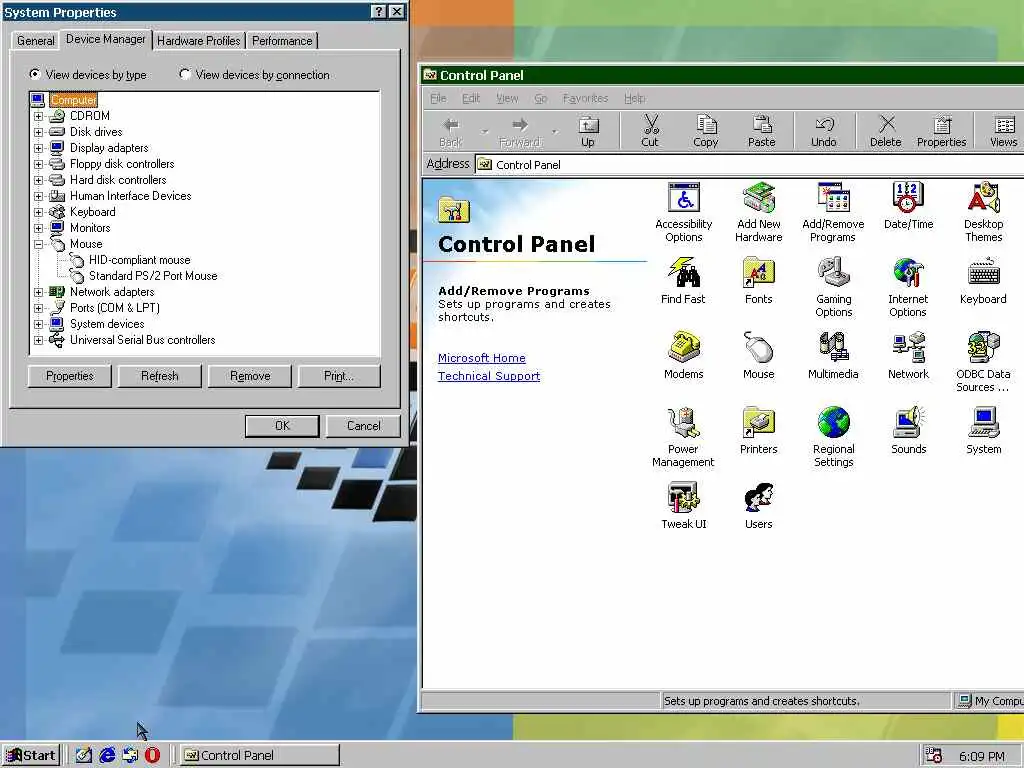Open the Date/Time applet
This screenshot has height=768, width=1024.
[x=908, y=206]
